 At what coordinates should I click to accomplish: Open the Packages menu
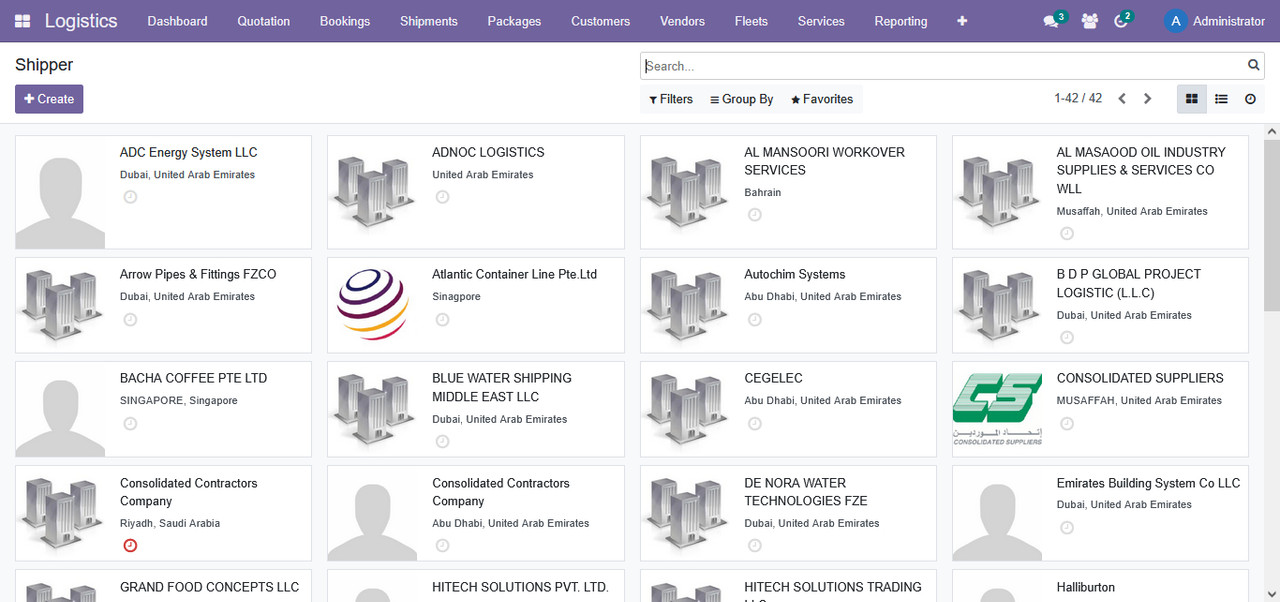click(x=514, y=21)
